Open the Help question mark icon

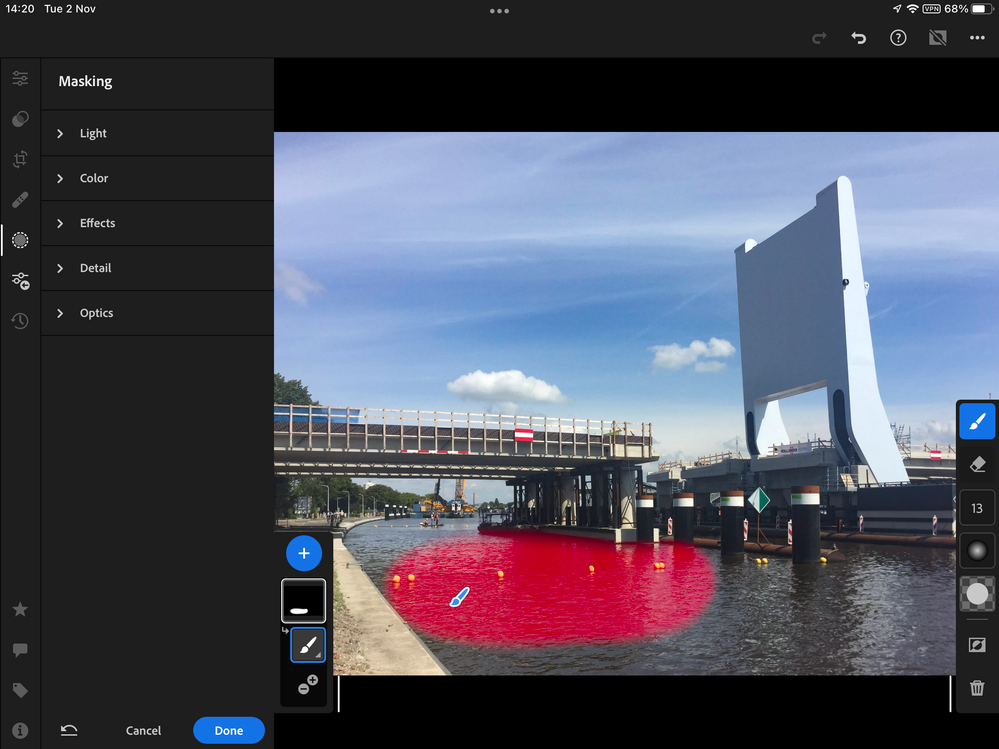898,38
